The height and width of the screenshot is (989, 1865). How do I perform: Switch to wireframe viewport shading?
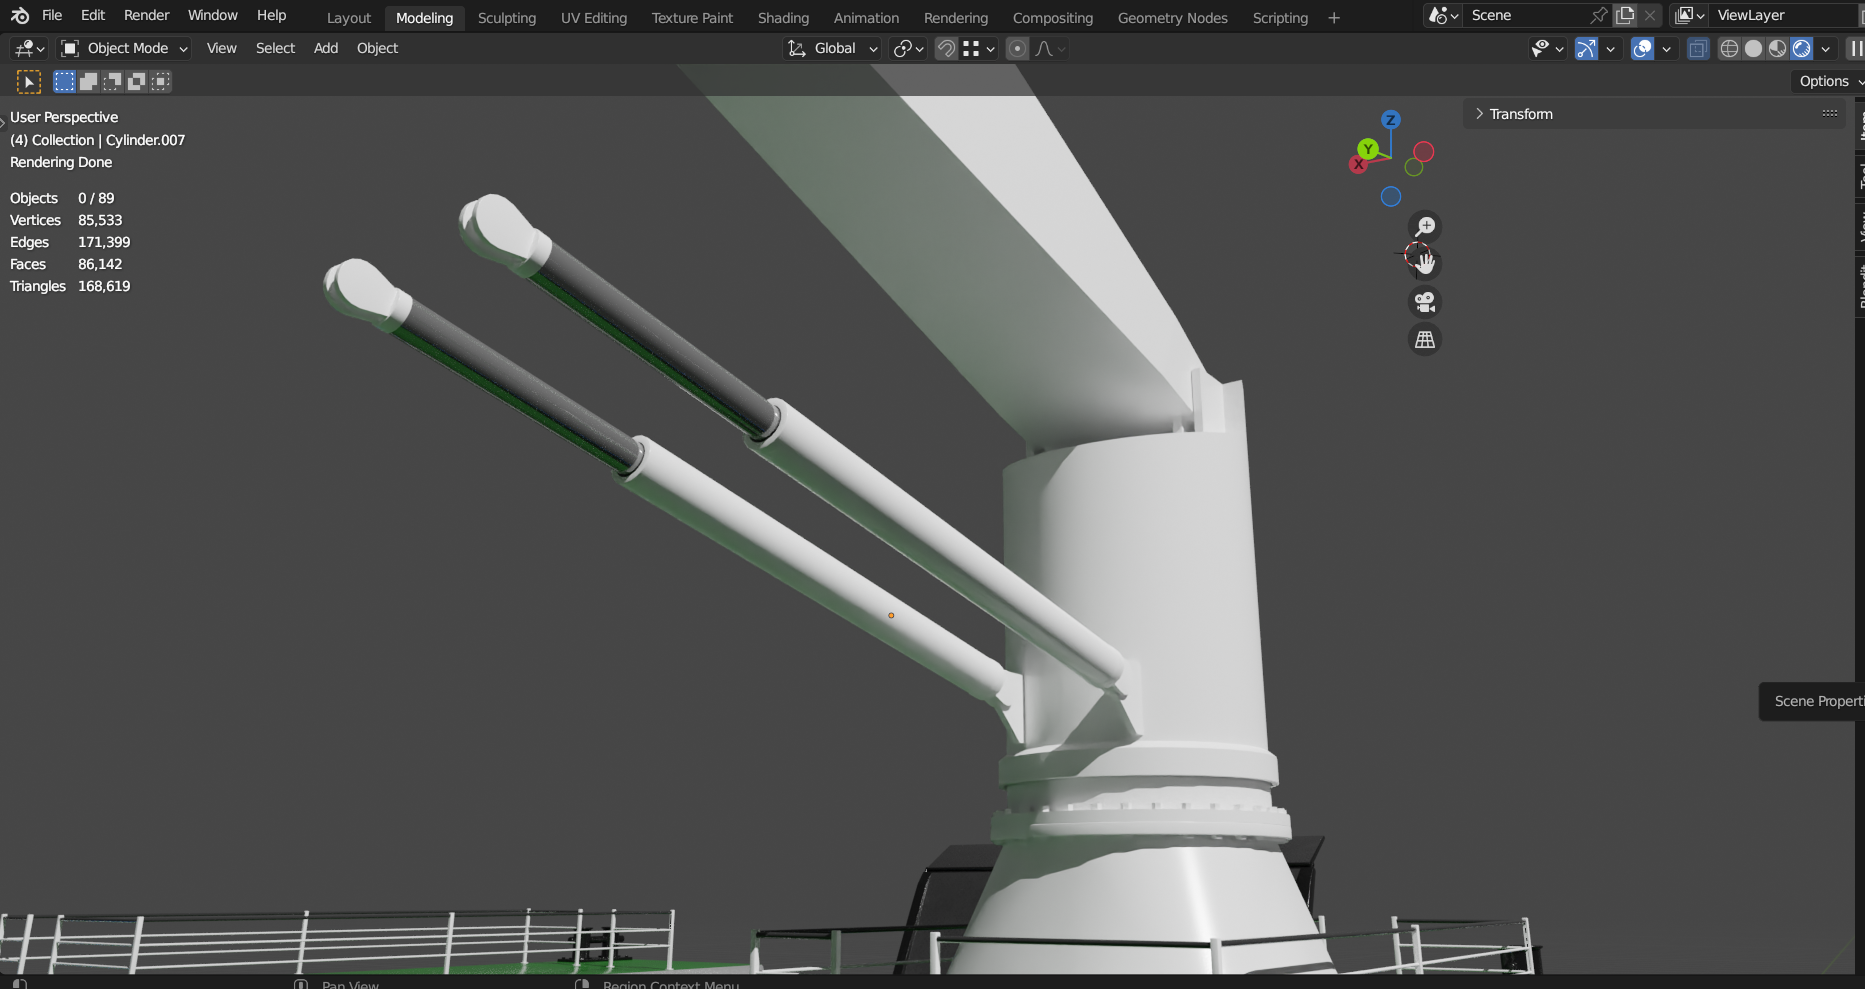click(1729, 48)
